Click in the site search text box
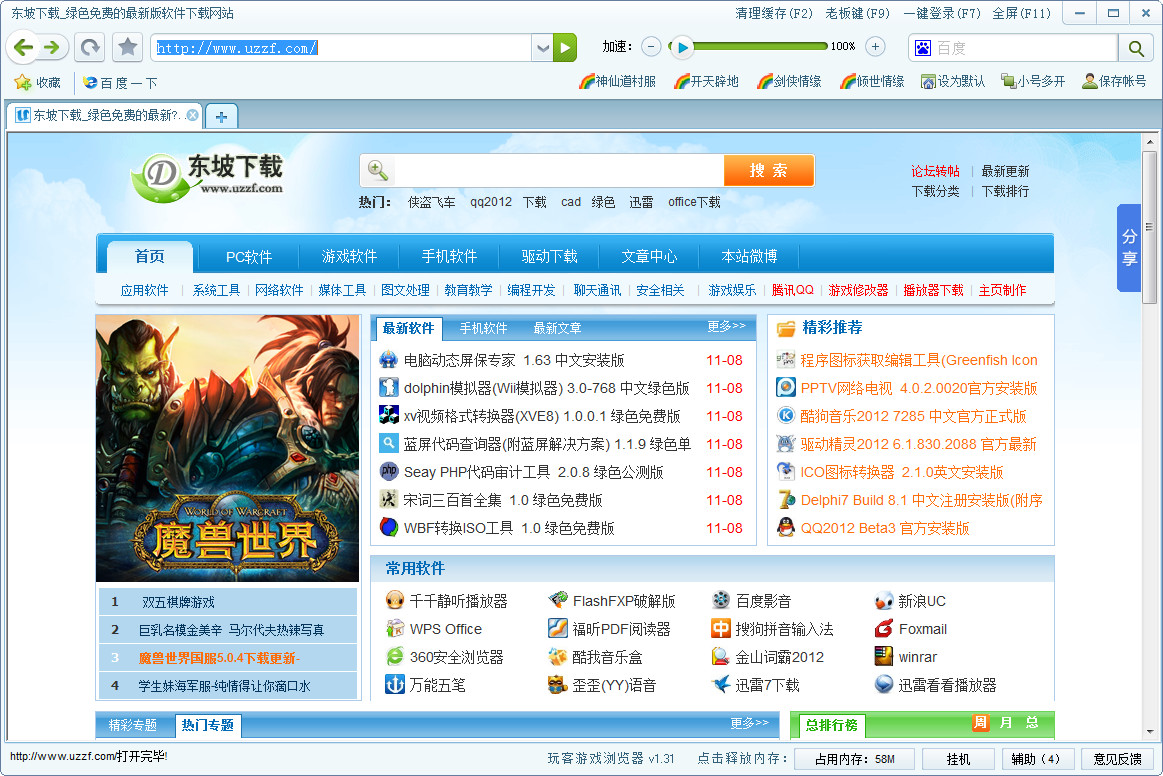Viewport: 1163px width, 776px height. 559,171
